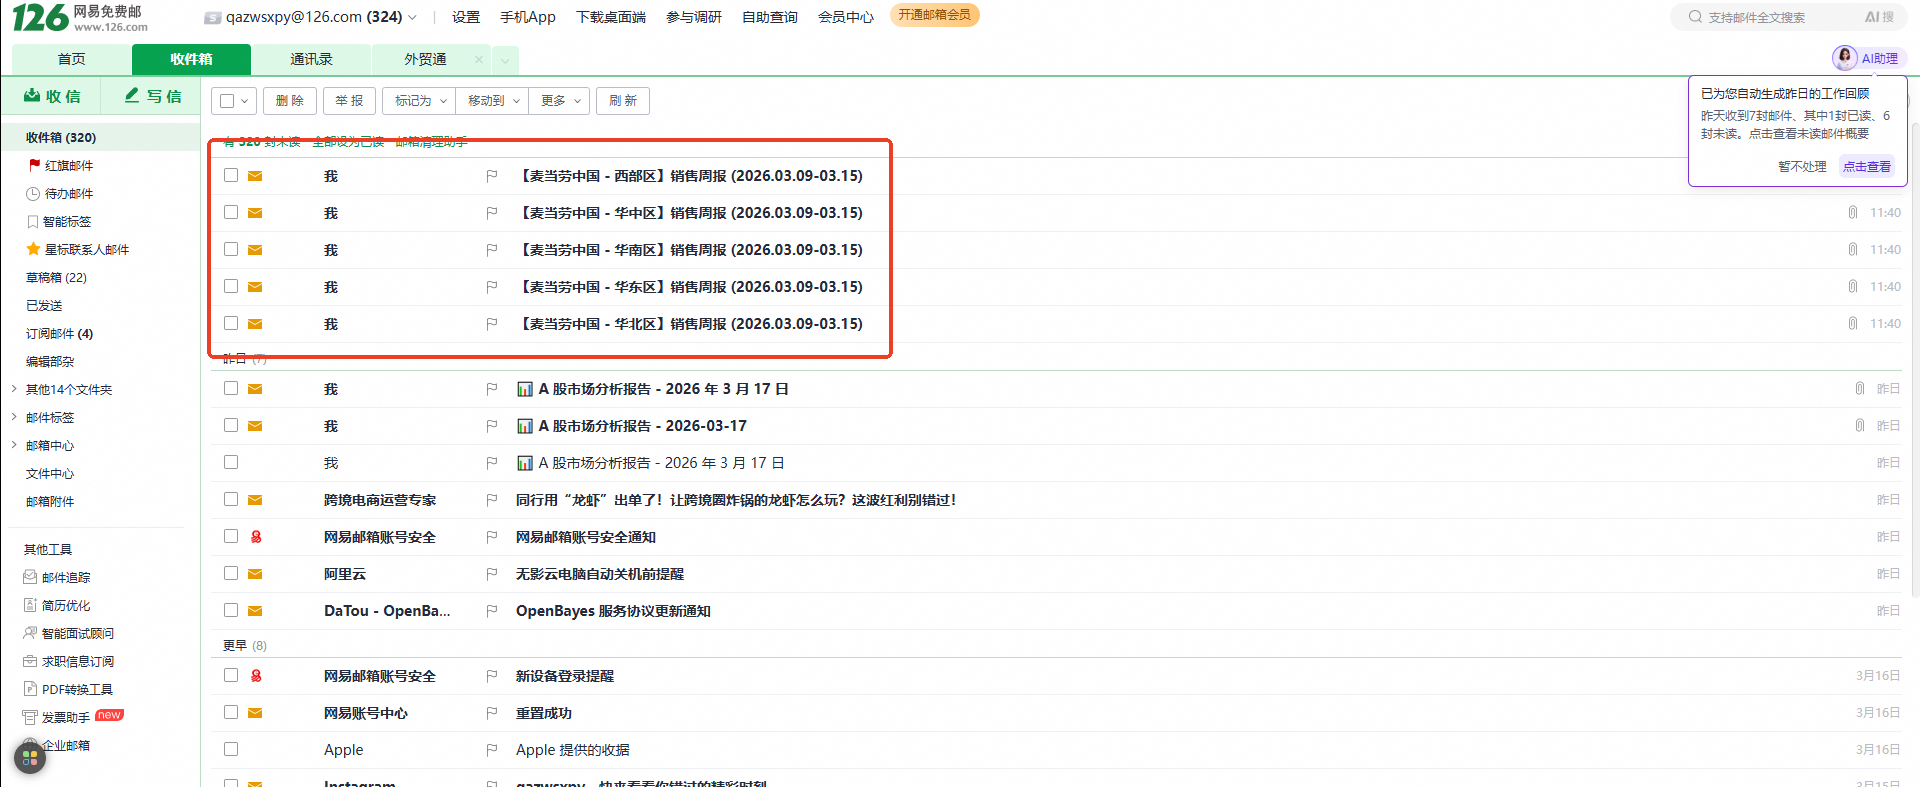Click the 点击查看 link in the AI popup
The height and width of the screenshot is (787, 1920).
(1866, 167)
